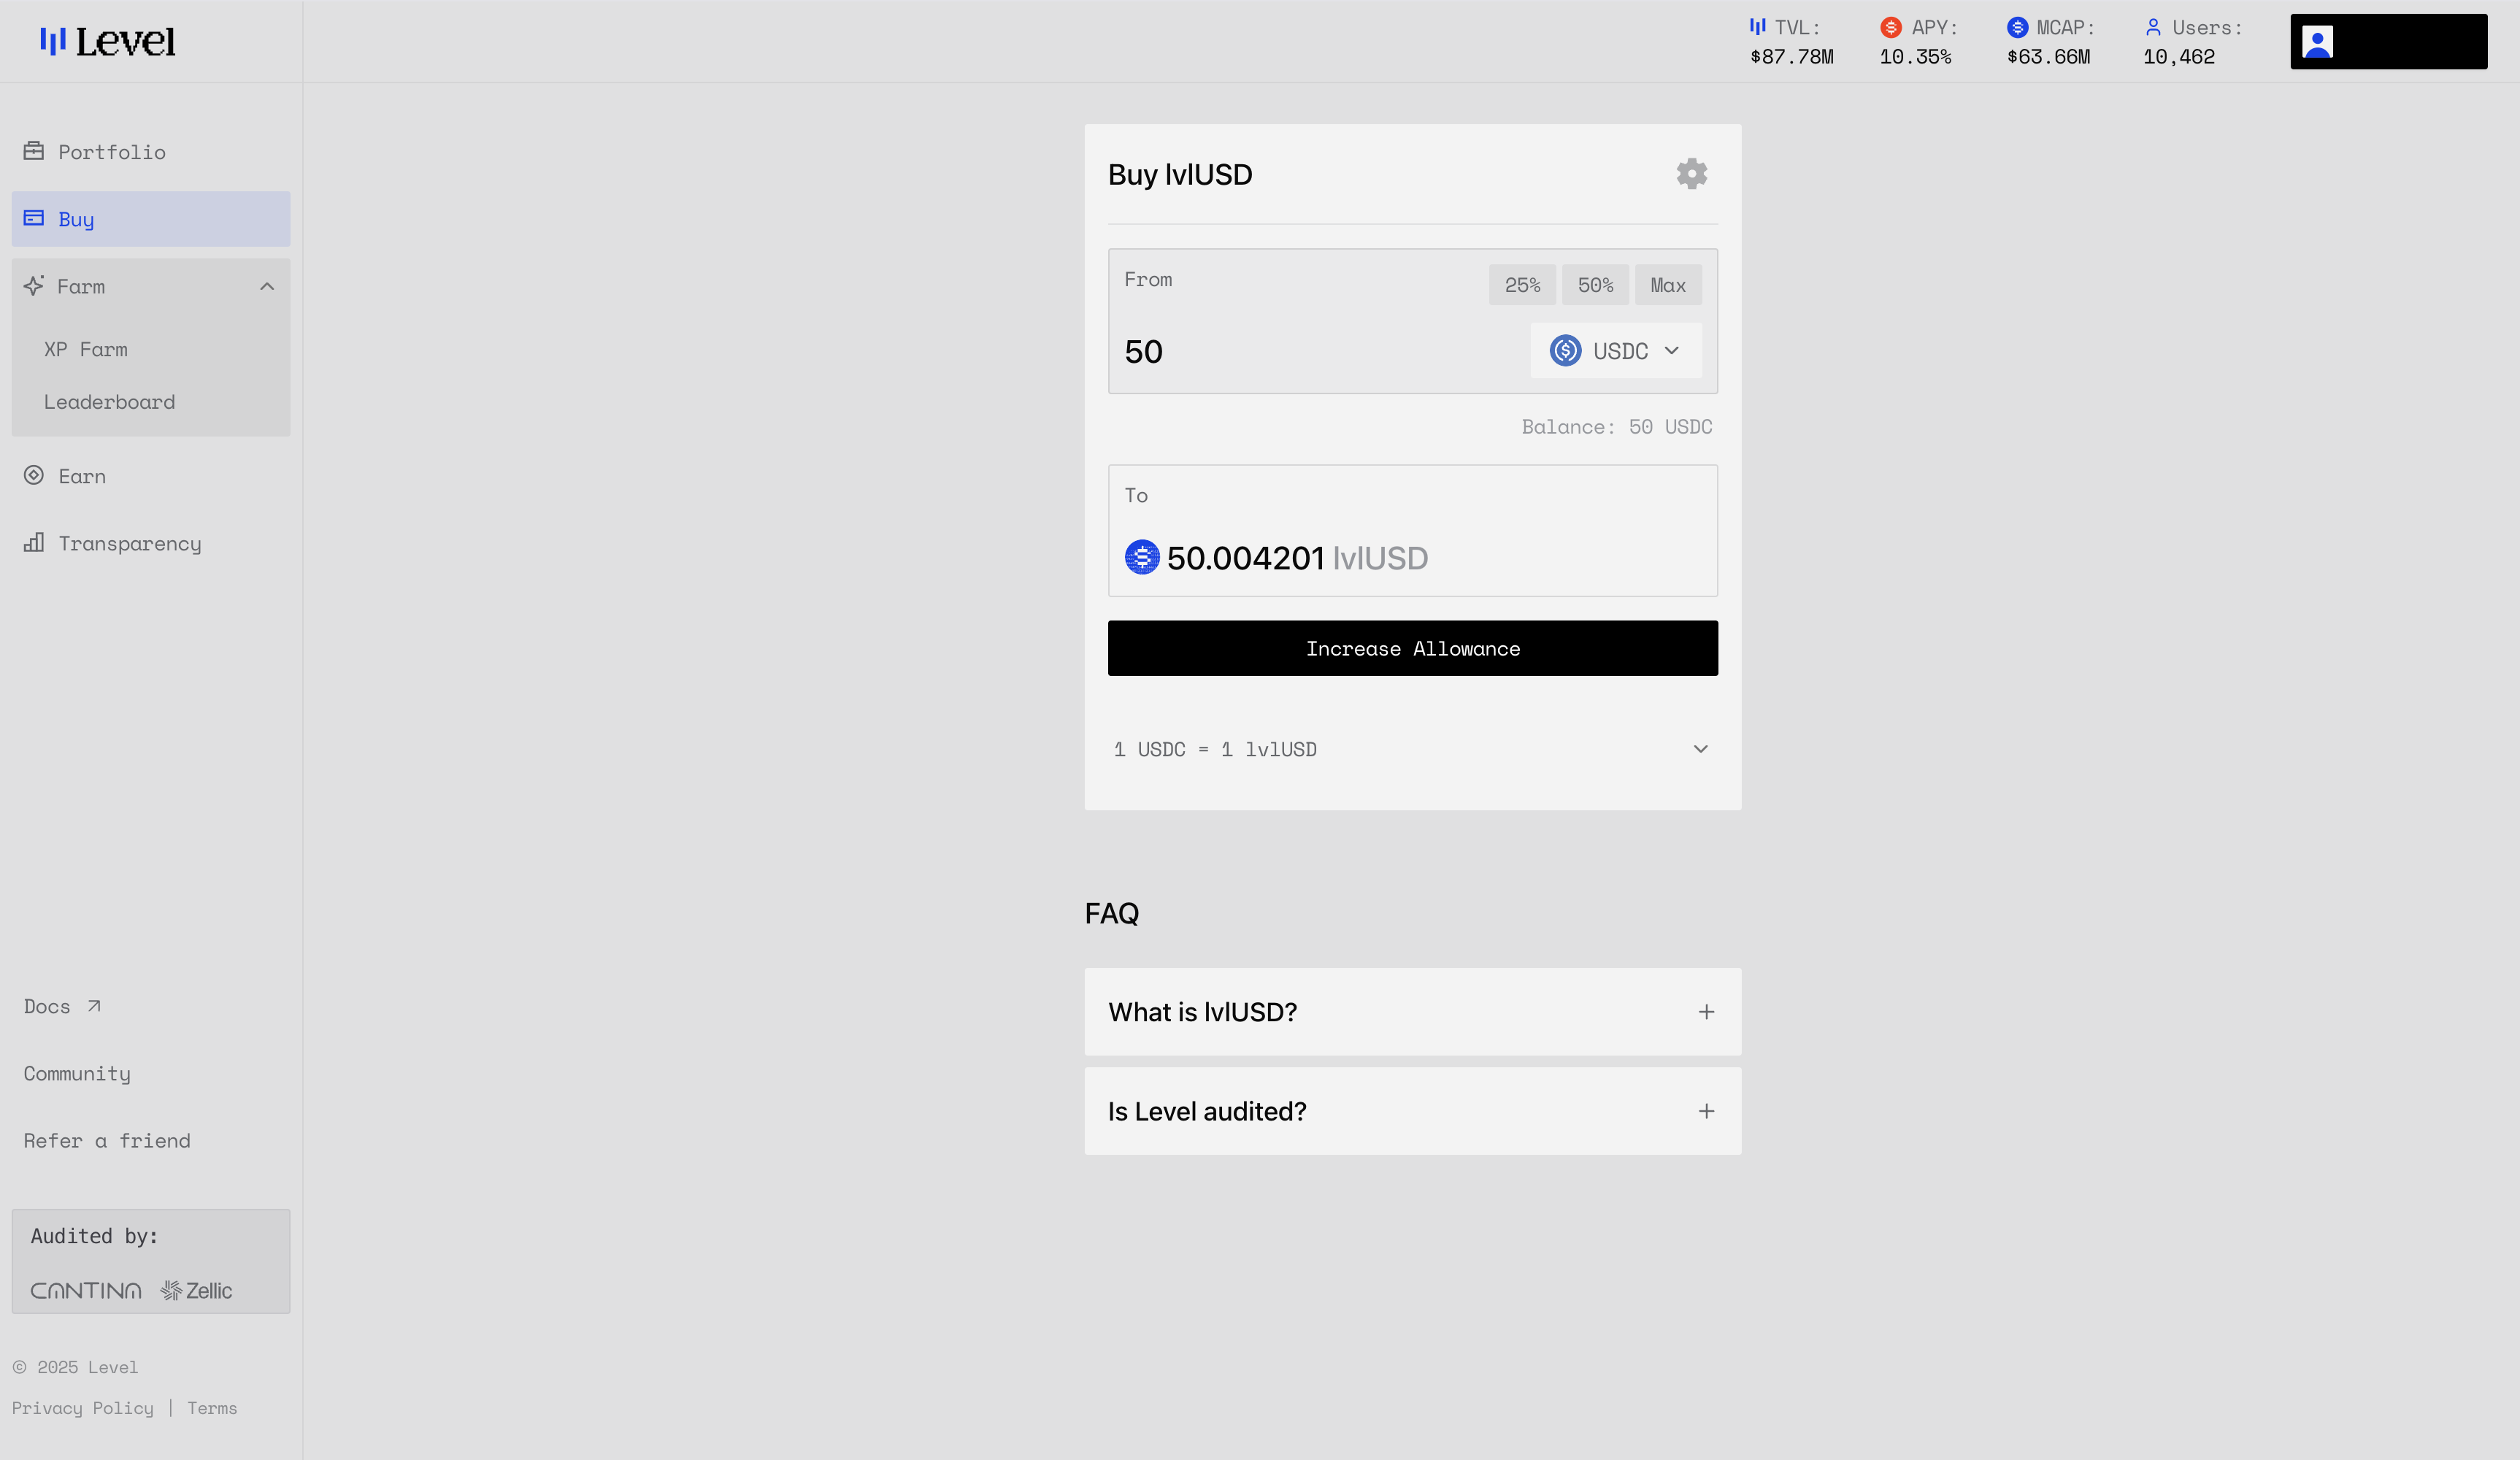Expand exchange rate details chevron
The width and height of the screenshot is (2520, 1460).
click(x=1700, y=749)
